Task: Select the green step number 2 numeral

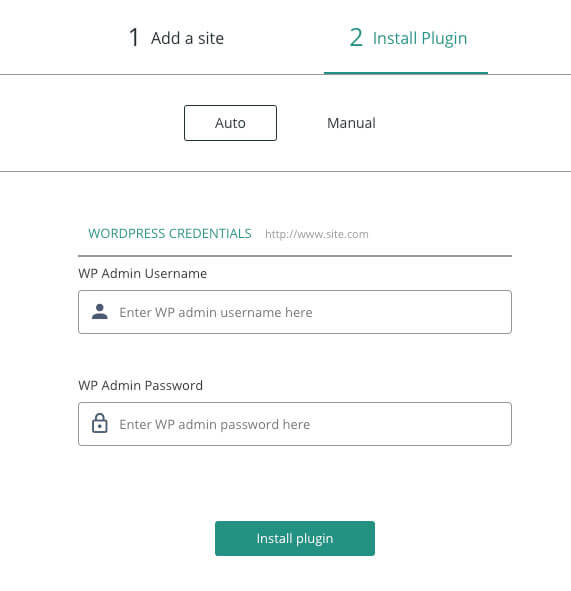Action: (x=356, y=38)
